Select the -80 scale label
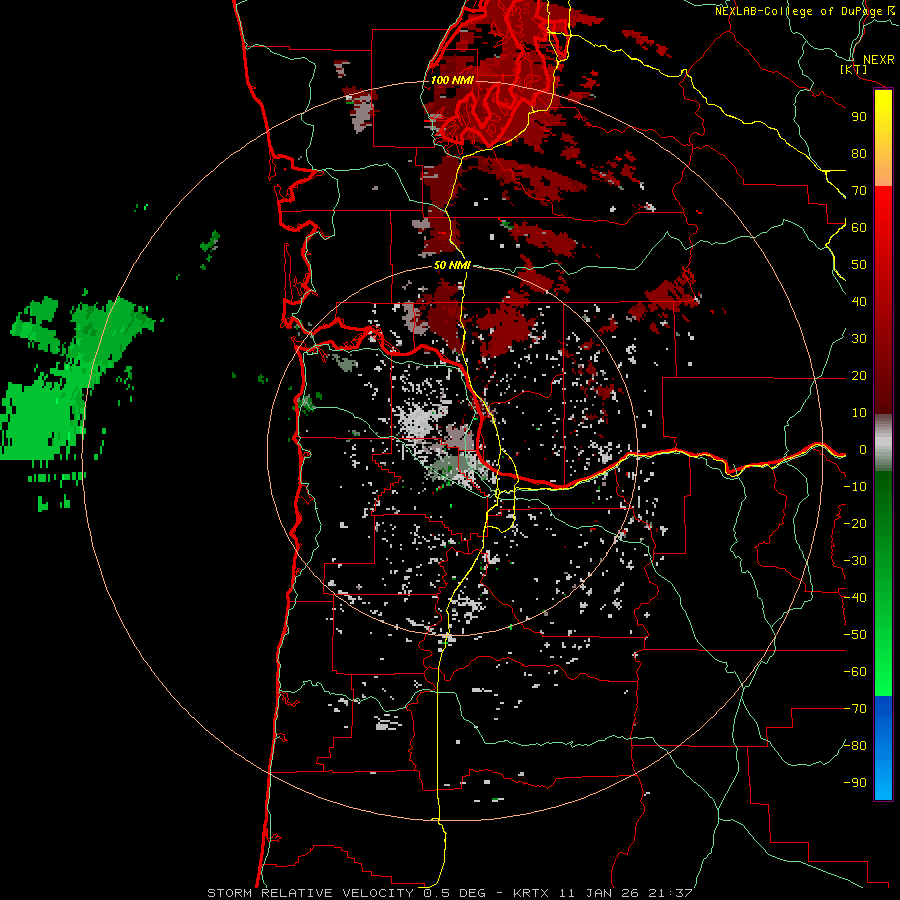The height and width of the screenshot is (900, 900). click(x=855, y=746)
